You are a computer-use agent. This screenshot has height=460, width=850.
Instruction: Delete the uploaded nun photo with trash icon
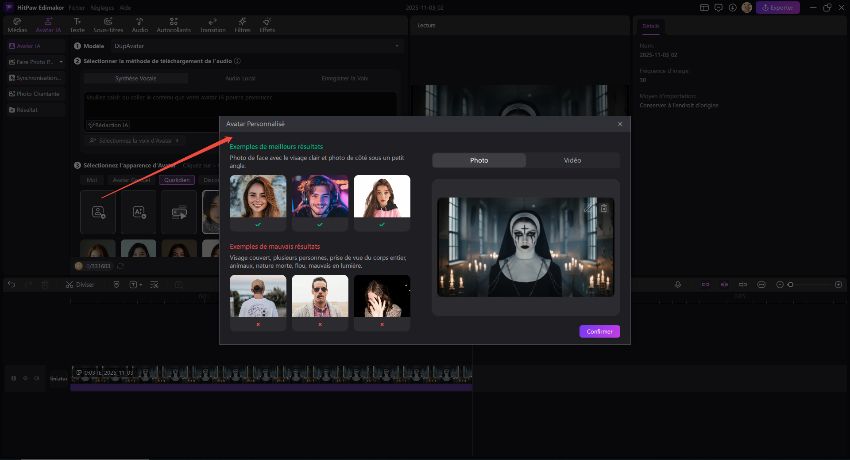tap(604, 208)
